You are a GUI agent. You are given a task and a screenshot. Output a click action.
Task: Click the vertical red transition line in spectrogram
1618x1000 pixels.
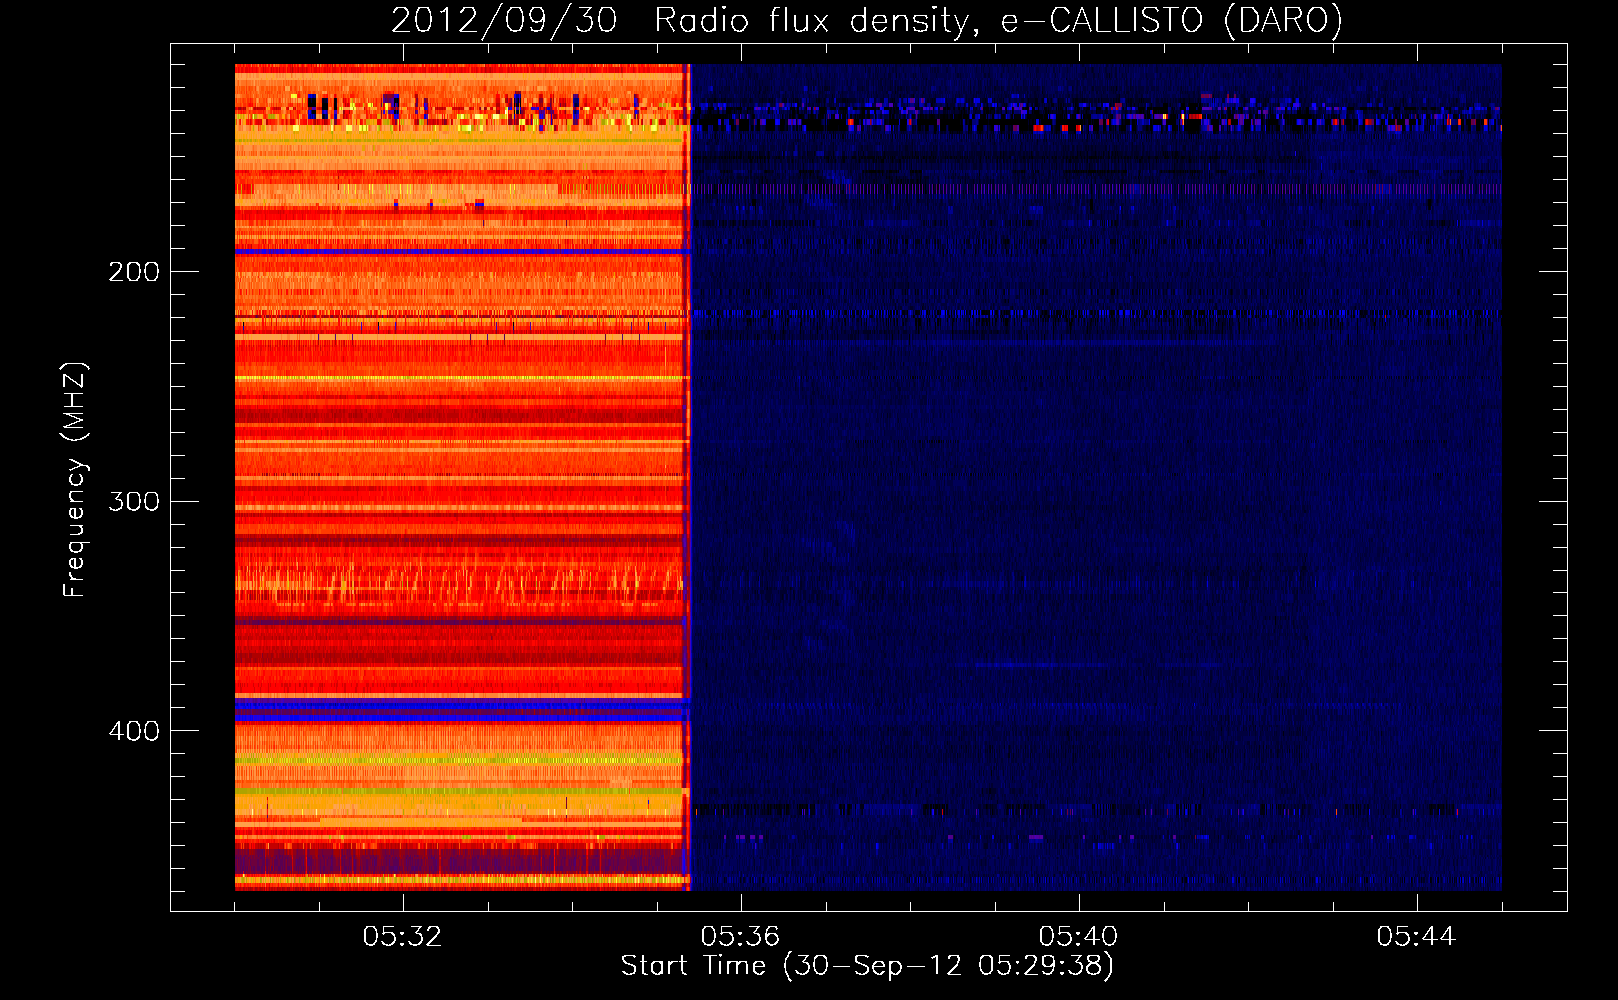point(687,477)
